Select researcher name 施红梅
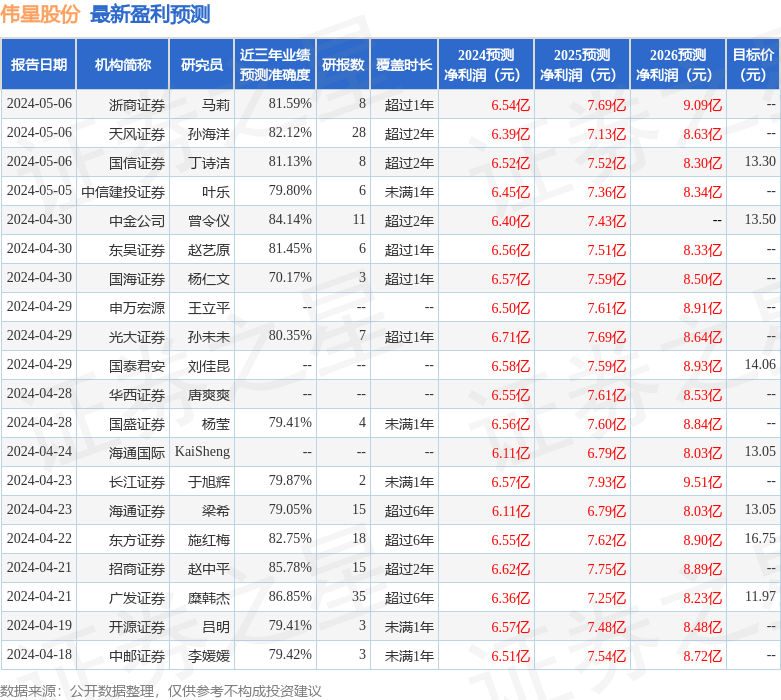Viewport: 781px width, 700px height. [x=209, y=540]
